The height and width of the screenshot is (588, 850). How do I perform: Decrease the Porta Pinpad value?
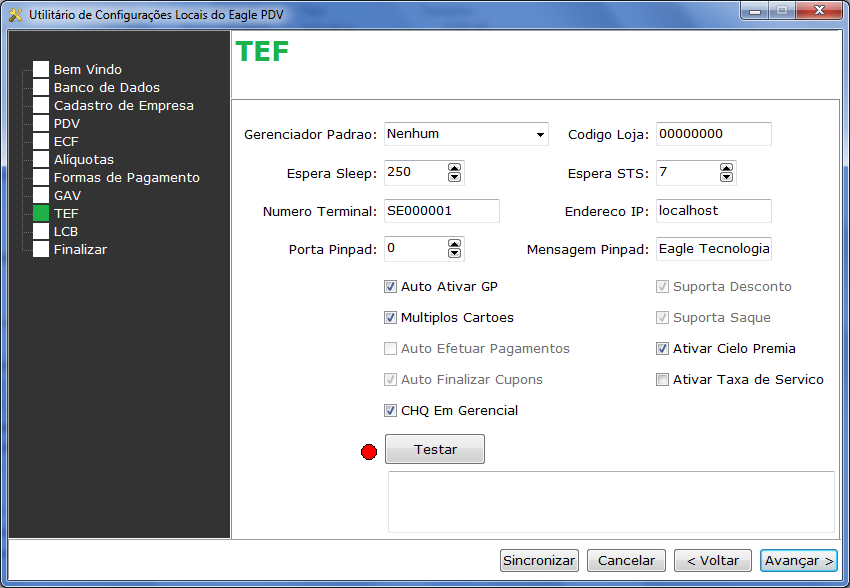point(454,254)
